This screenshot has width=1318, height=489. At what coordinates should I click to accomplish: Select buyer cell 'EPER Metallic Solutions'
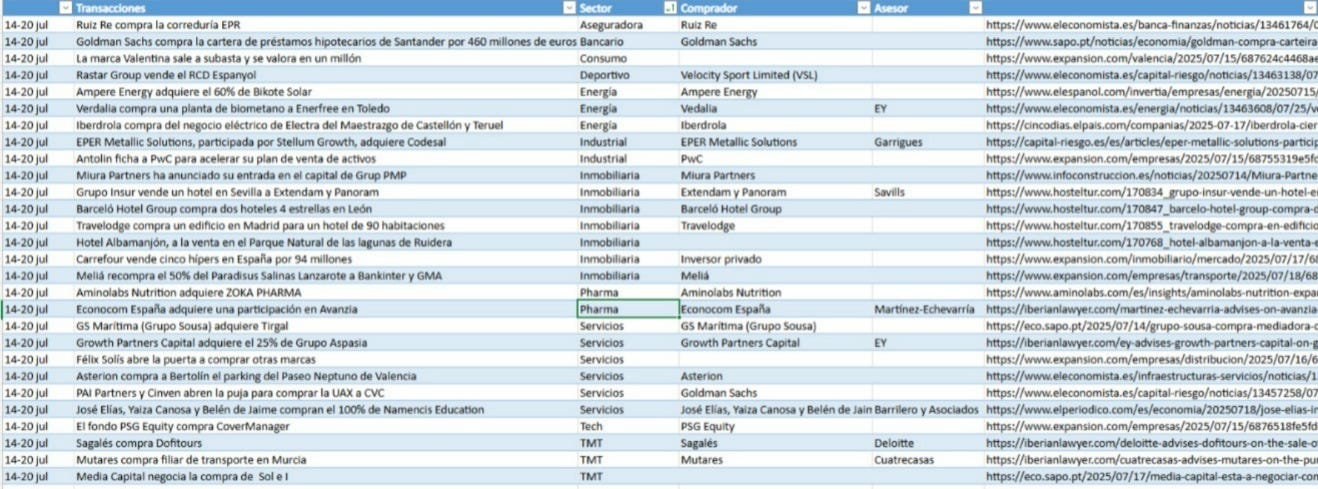(775, 142)
